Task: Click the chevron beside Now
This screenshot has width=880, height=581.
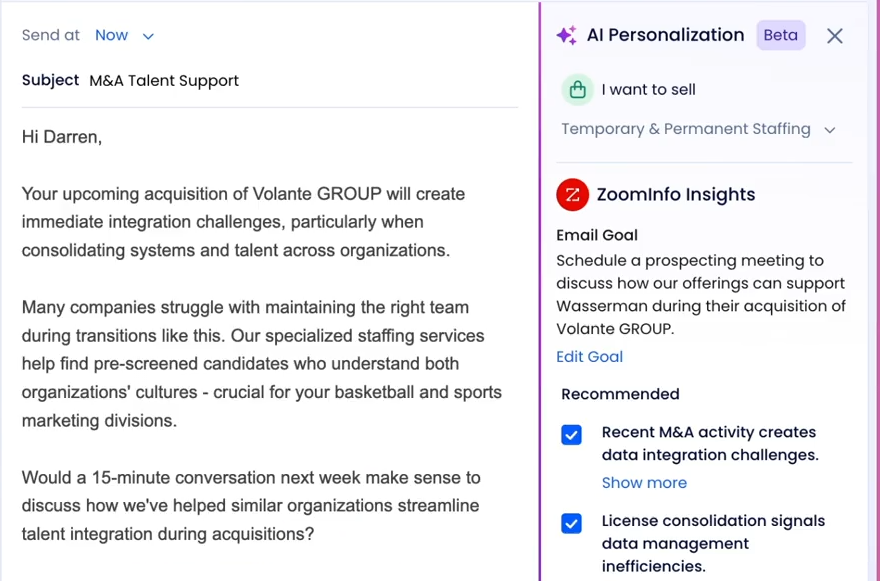Action: pos(148,36)
